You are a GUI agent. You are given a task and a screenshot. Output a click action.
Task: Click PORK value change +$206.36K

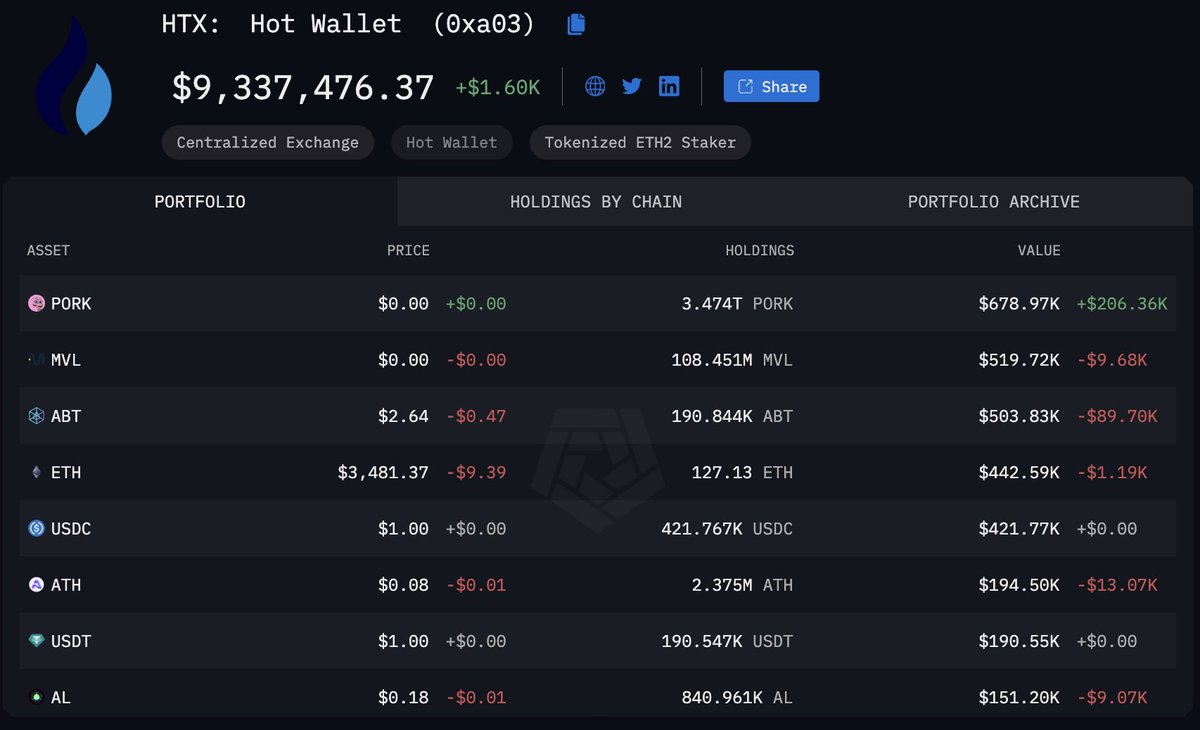tap(1122, 303)
